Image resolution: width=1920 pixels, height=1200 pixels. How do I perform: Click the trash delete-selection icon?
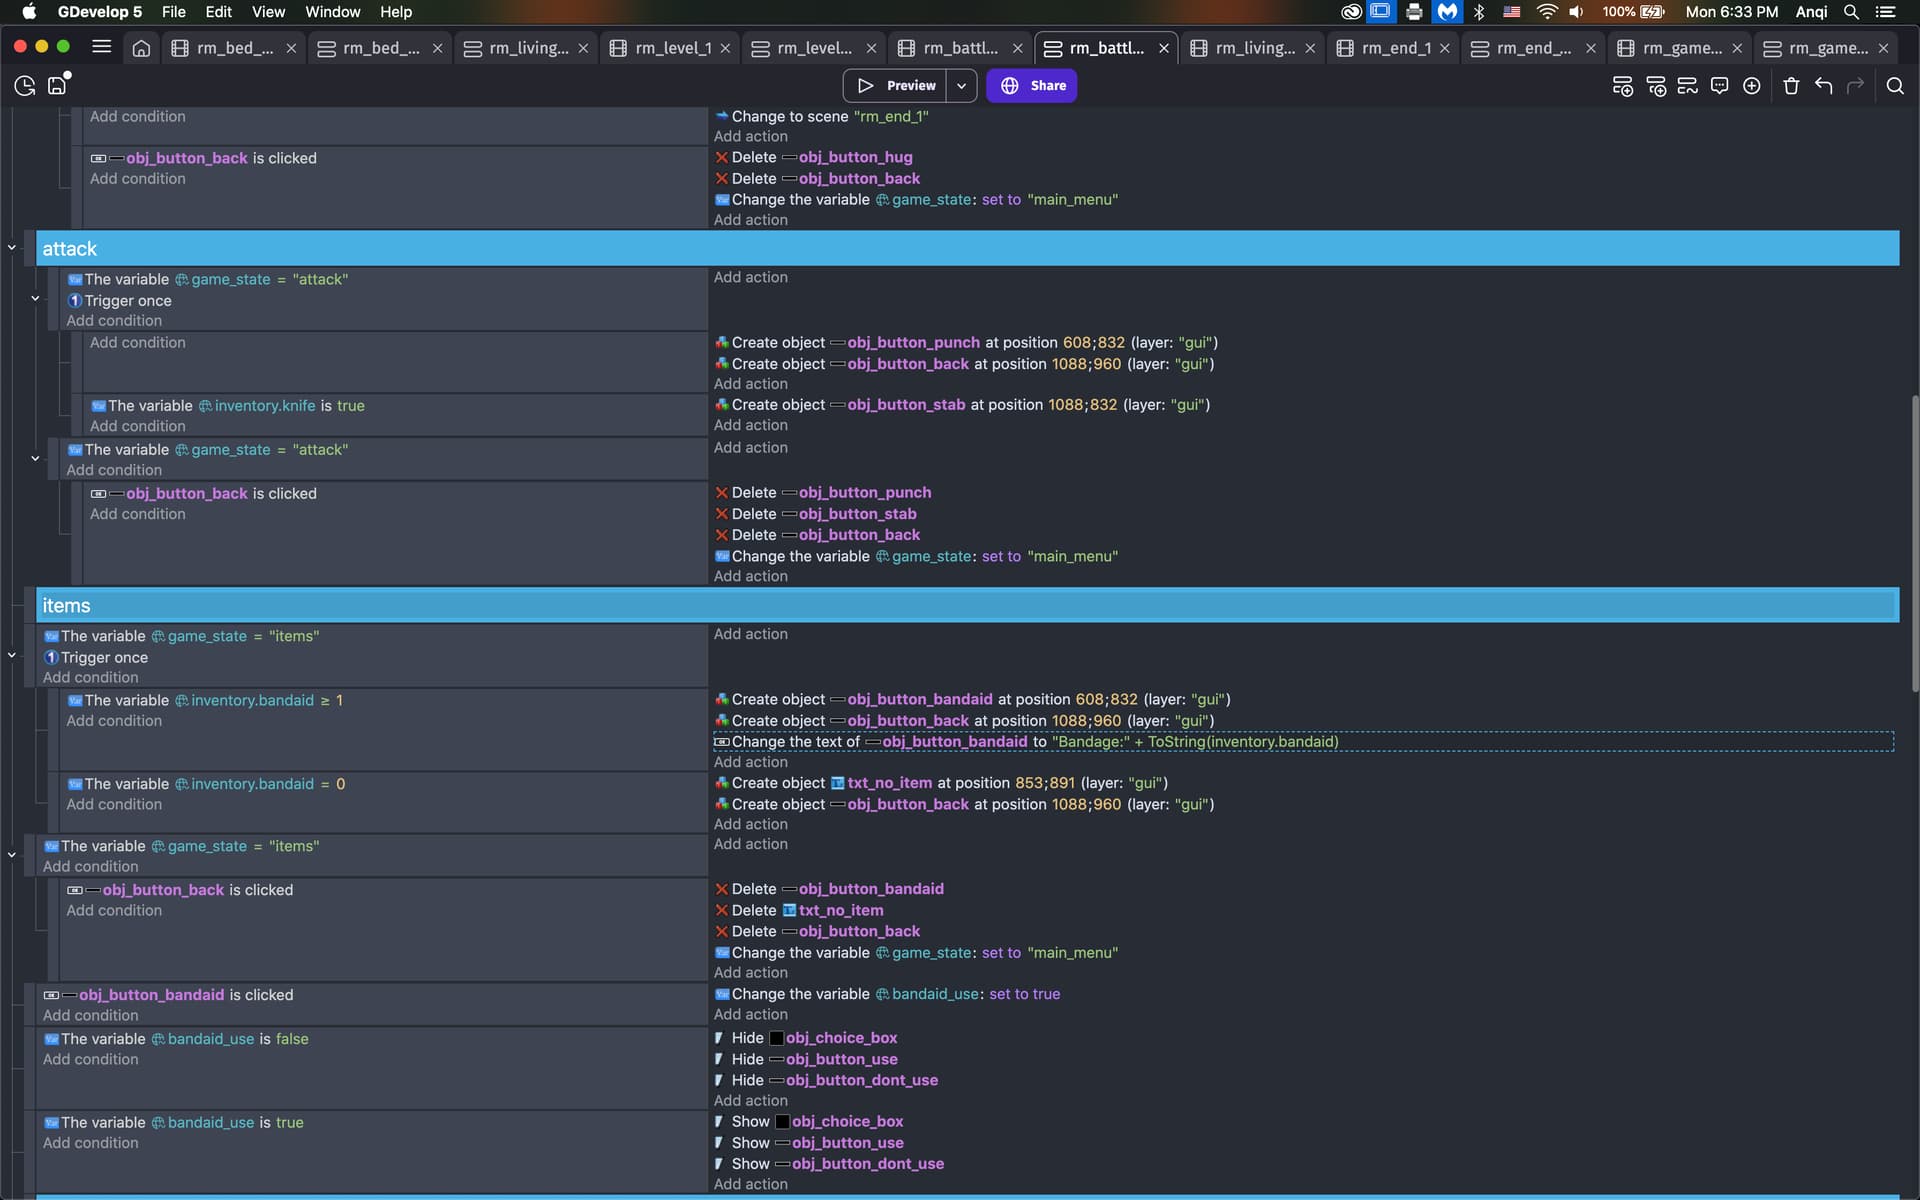coord(1791,86)
